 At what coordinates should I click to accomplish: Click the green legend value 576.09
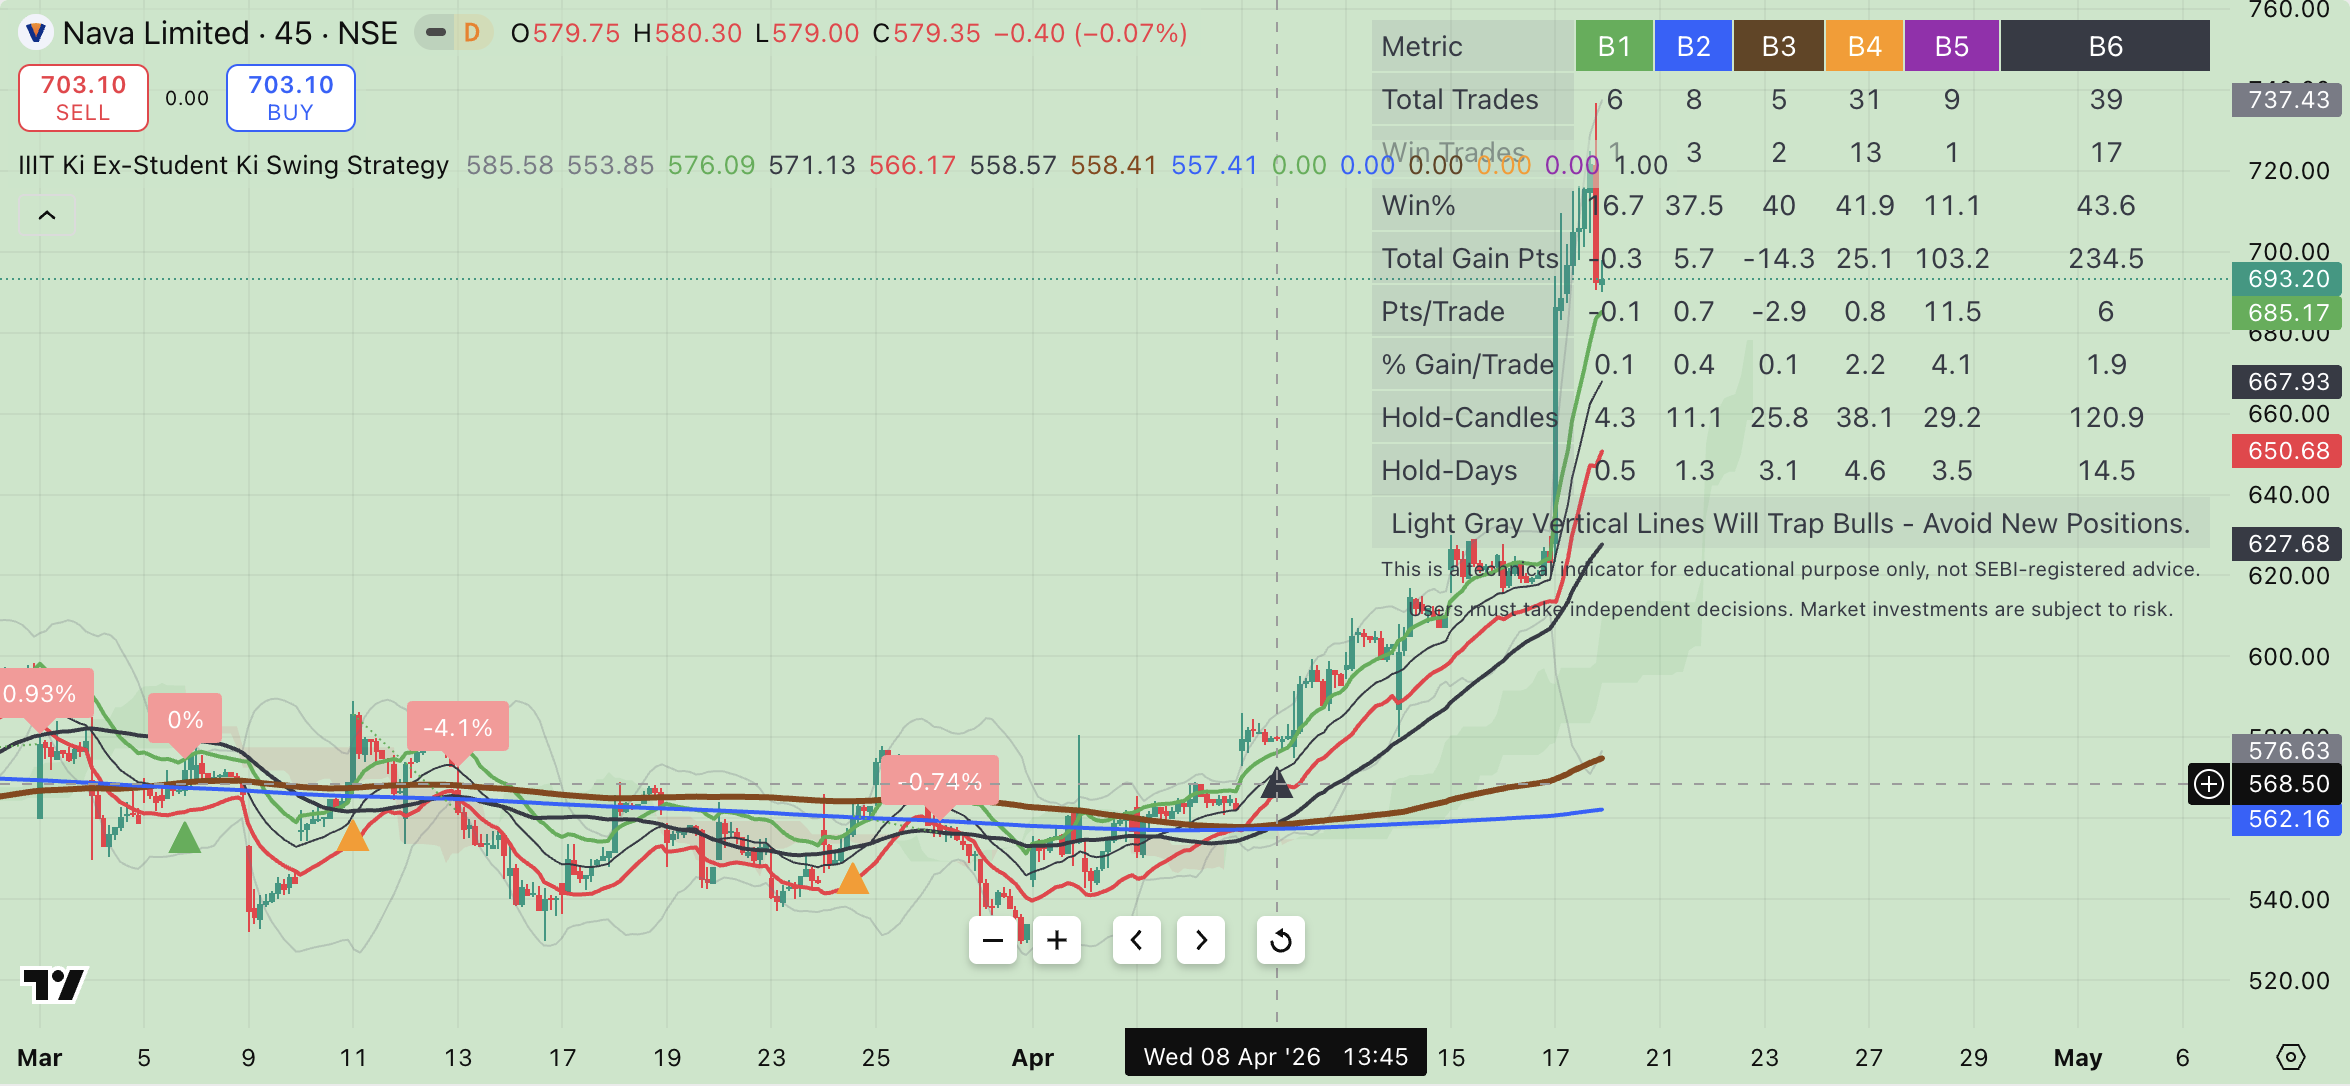pos(711,165)
